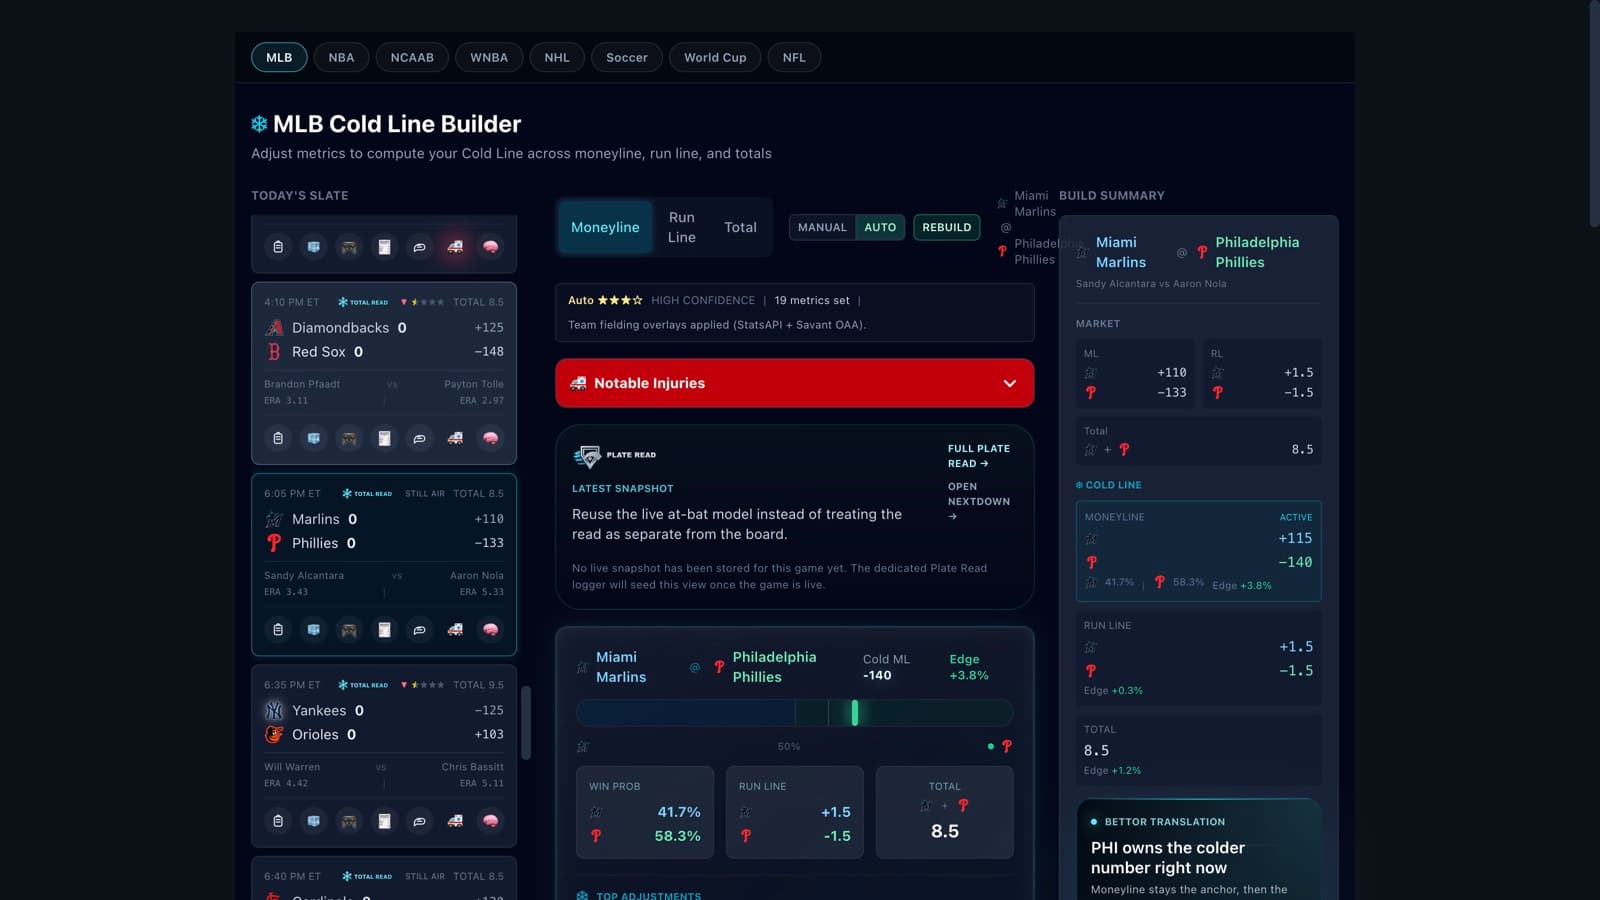Click the page scrollbar thumb at the window edge
This screenshot has width=1600, height=900.
(x=1594, y=112)
